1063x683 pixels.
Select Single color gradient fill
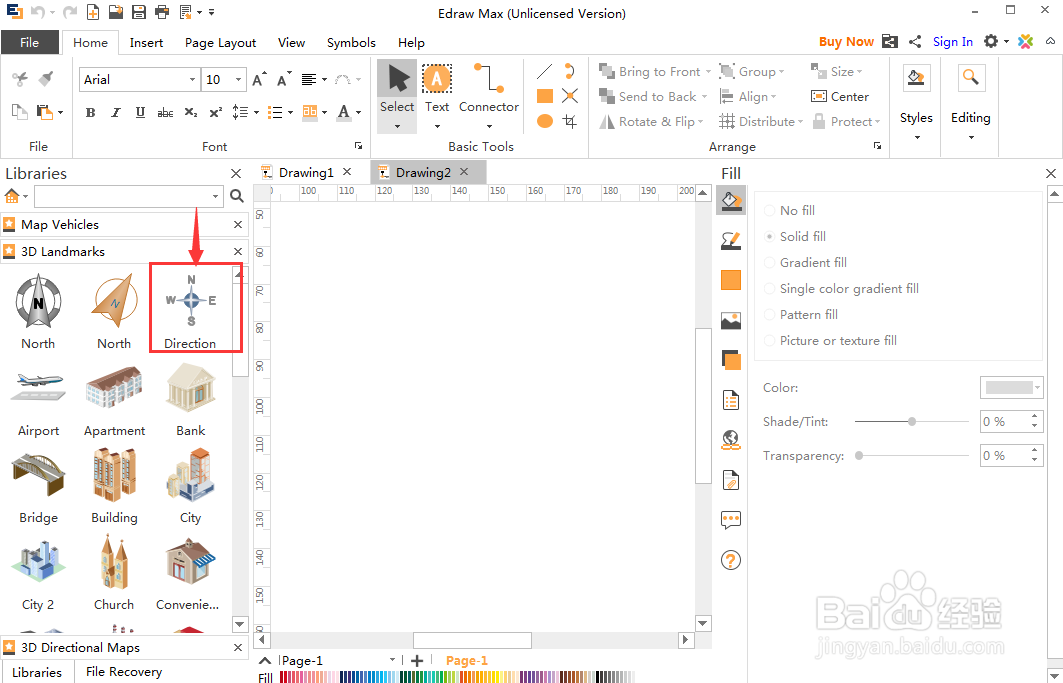(841, 288)
